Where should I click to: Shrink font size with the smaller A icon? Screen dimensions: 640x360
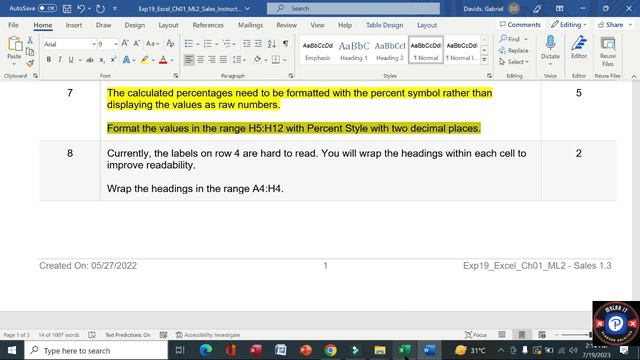point(137,43)
